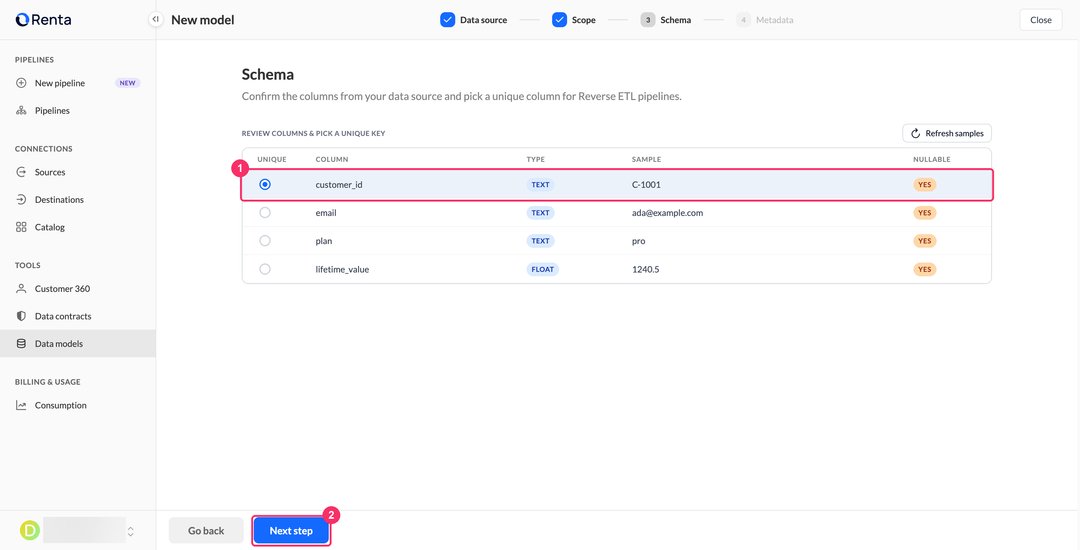
Task: Jump to the Data source step label
Action: pyautogui.click(x=484, y=20)
